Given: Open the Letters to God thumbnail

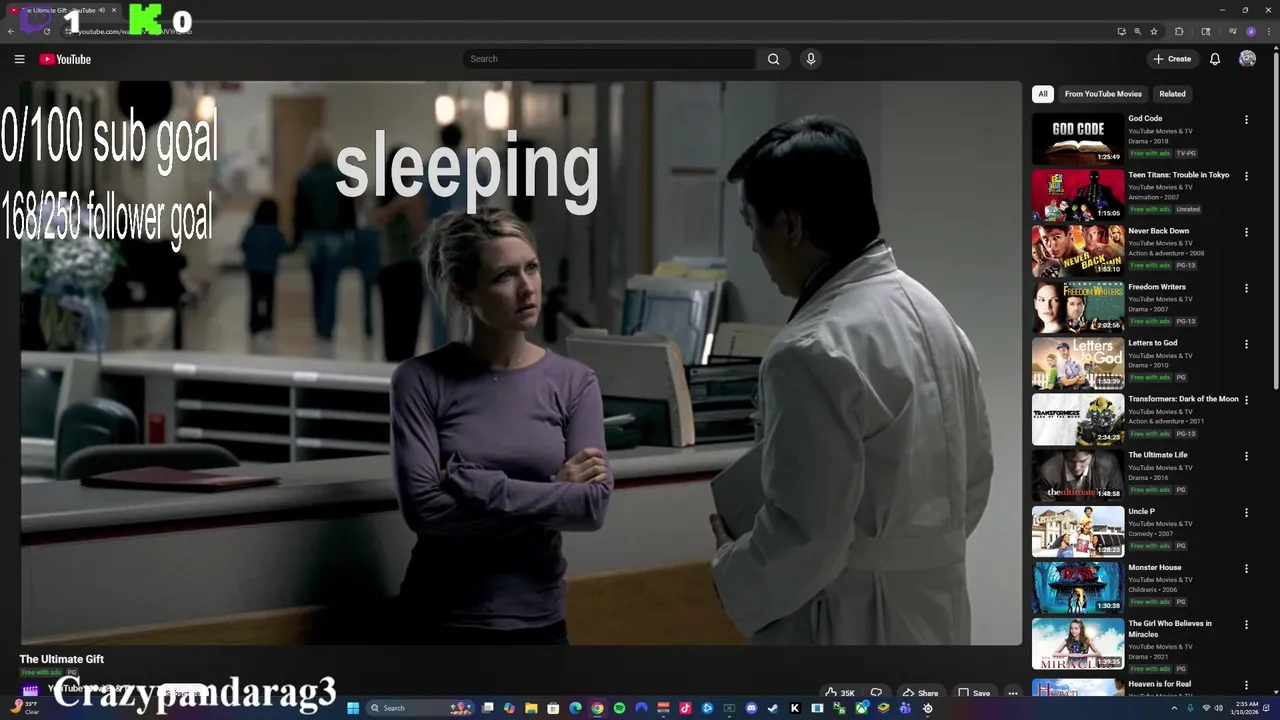Looking at the screenshot, I should [x=1078, y=363].
